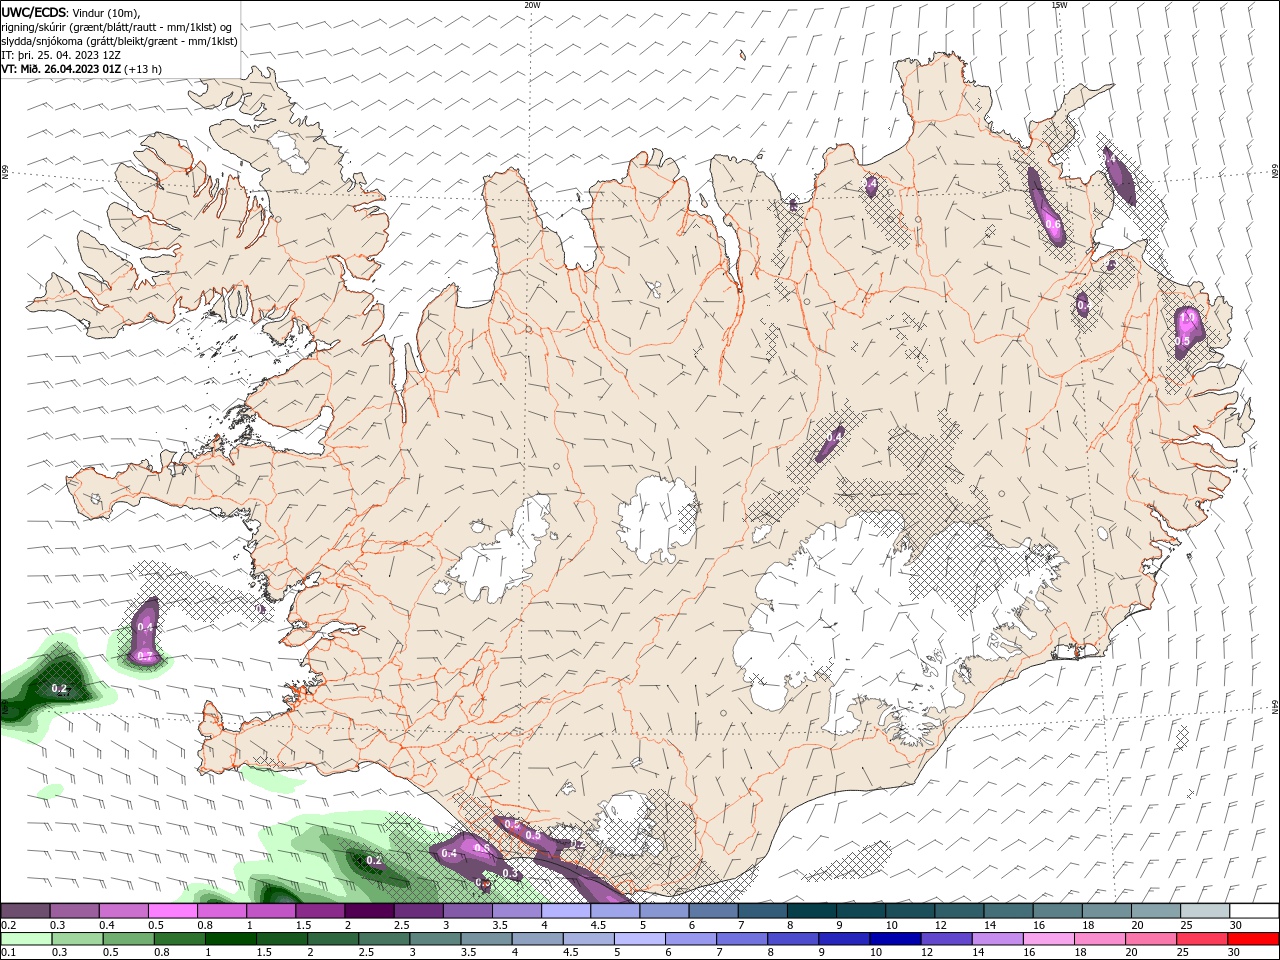Click the 20W longitude label
This screenshot has height=960, width=1280.
pyautogui.click(x=532, y=5)
